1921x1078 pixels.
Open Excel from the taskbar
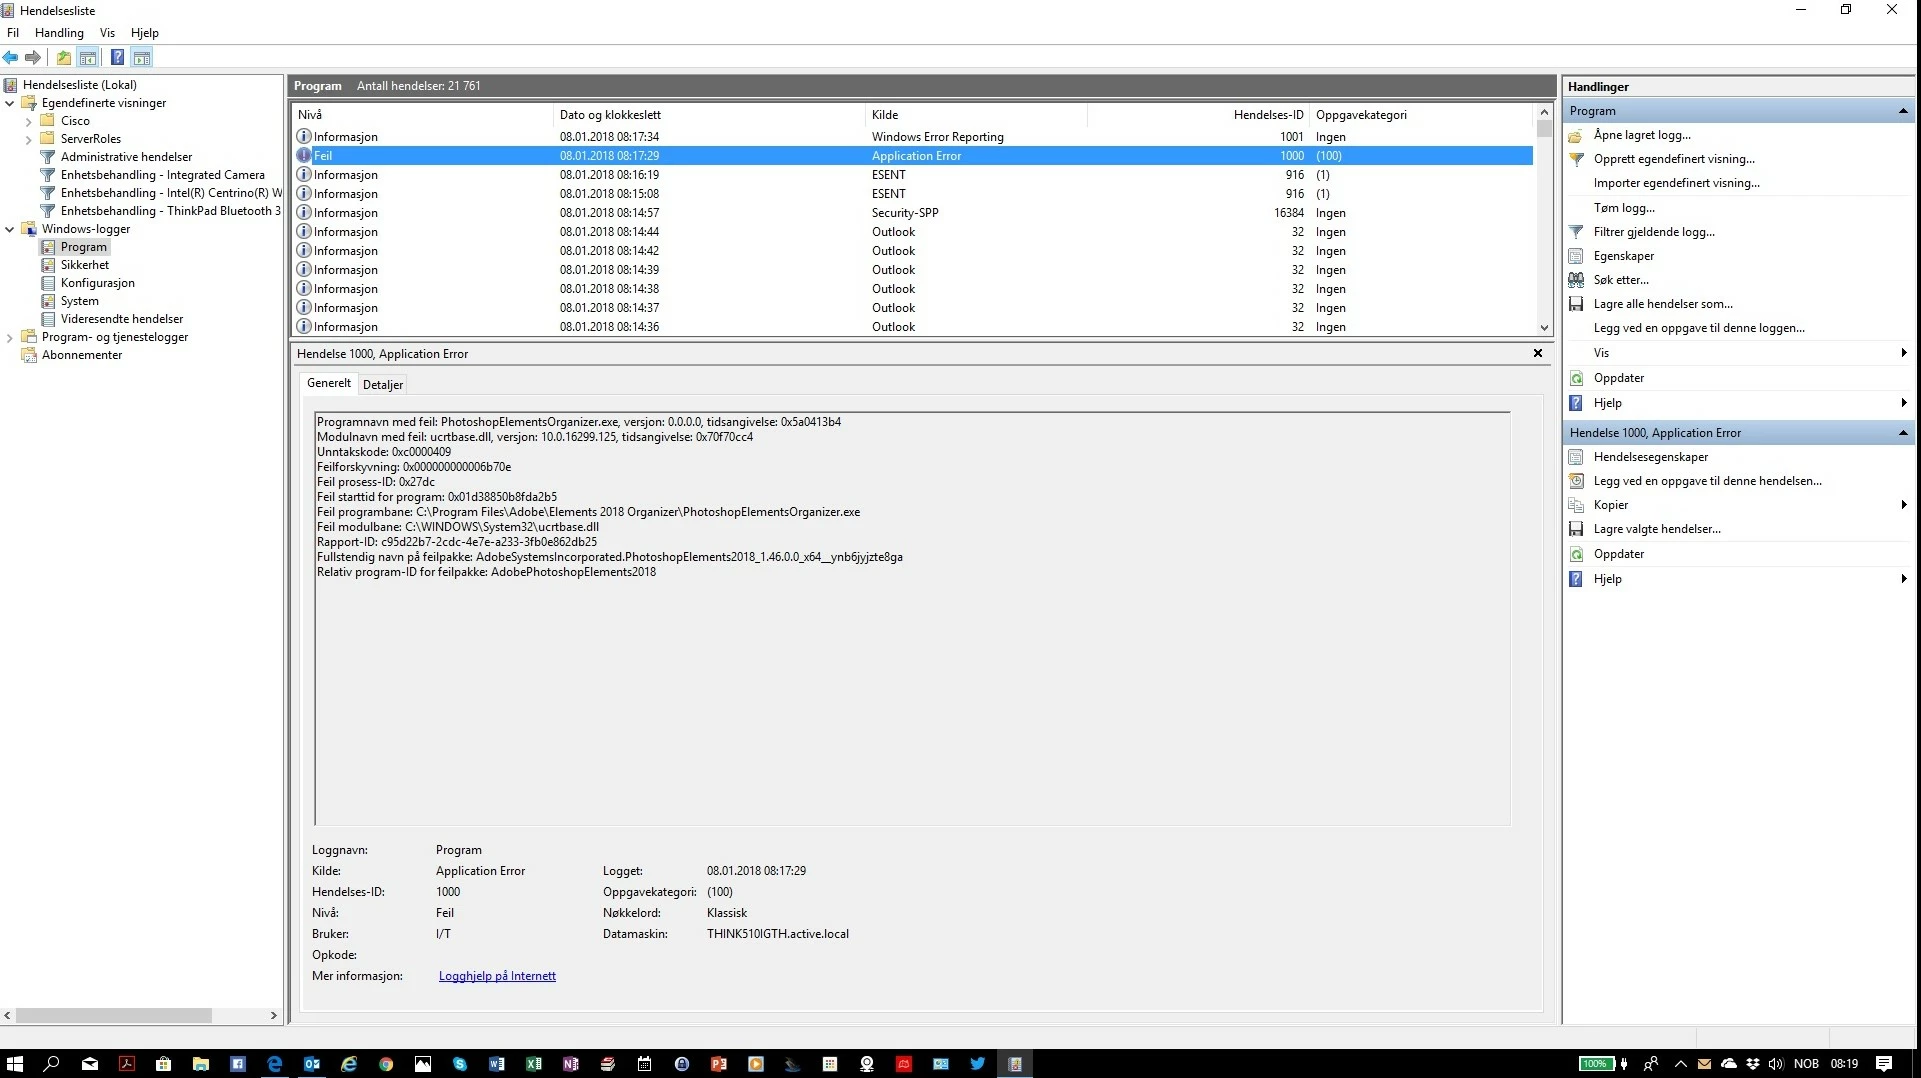(x=533, y=1064)
